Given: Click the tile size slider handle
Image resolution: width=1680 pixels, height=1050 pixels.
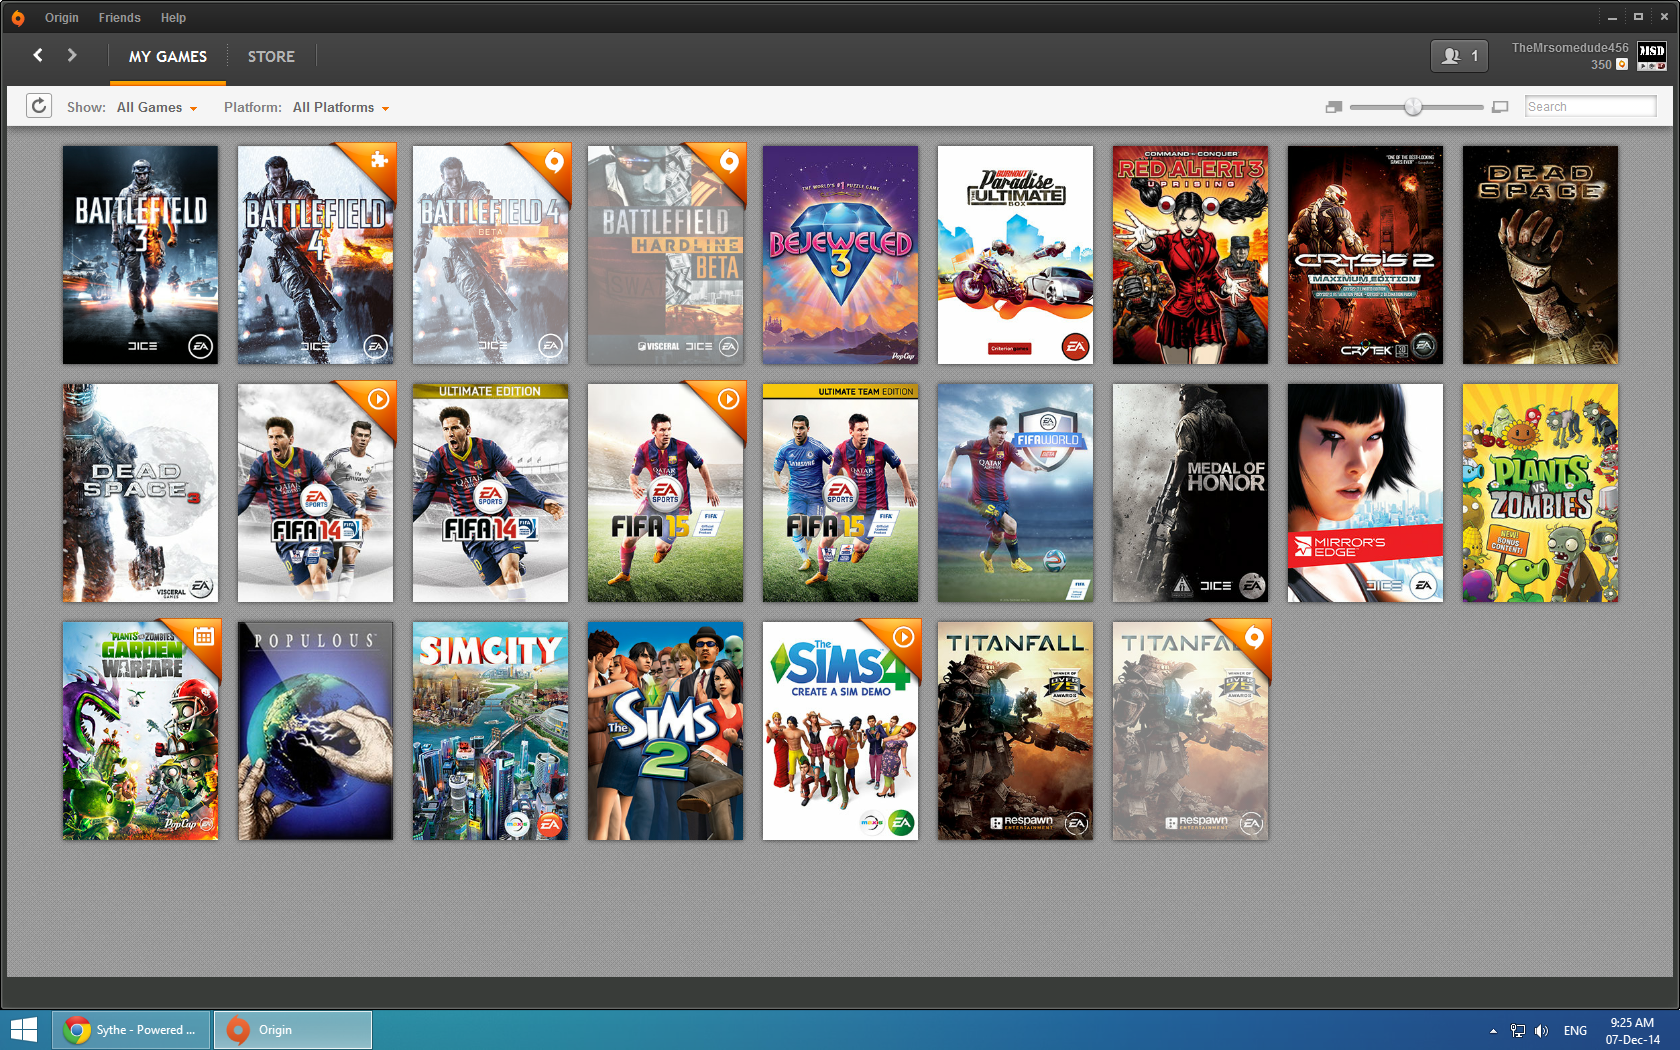Looking at the screenshot, I should [1413, 107].
